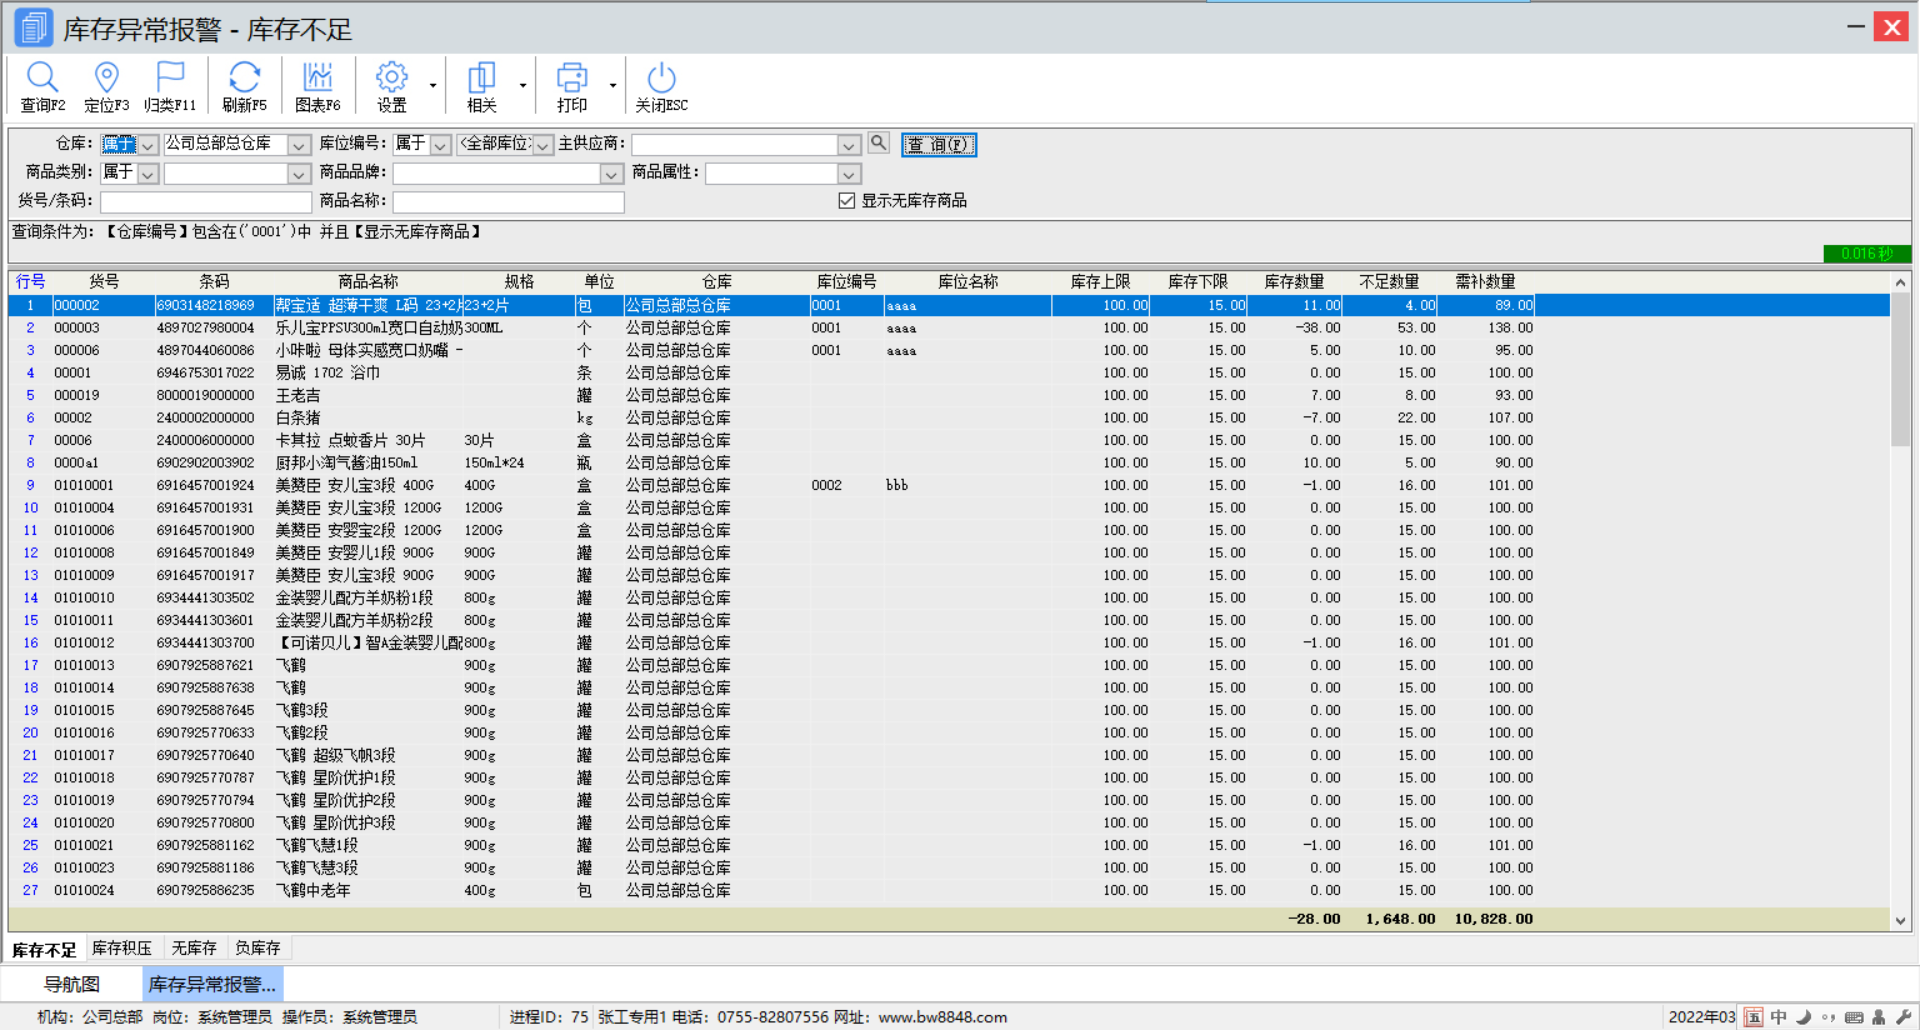Switch to the 负库存 tab
Viewport: 1920px width, 1030px height.
(257, 948)
